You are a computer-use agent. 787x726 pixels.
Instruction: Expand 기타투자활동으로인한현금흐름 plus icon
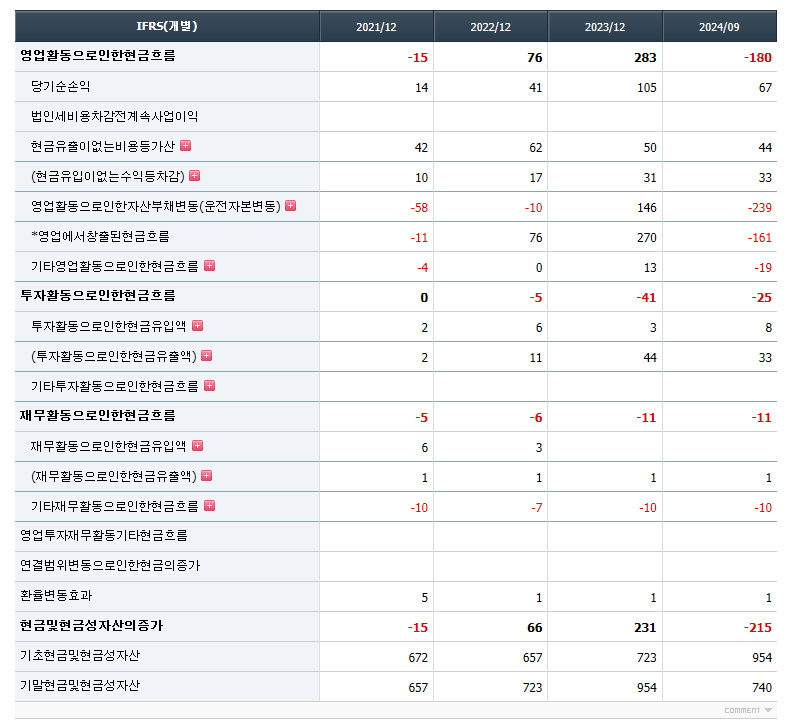pos(210,386)
